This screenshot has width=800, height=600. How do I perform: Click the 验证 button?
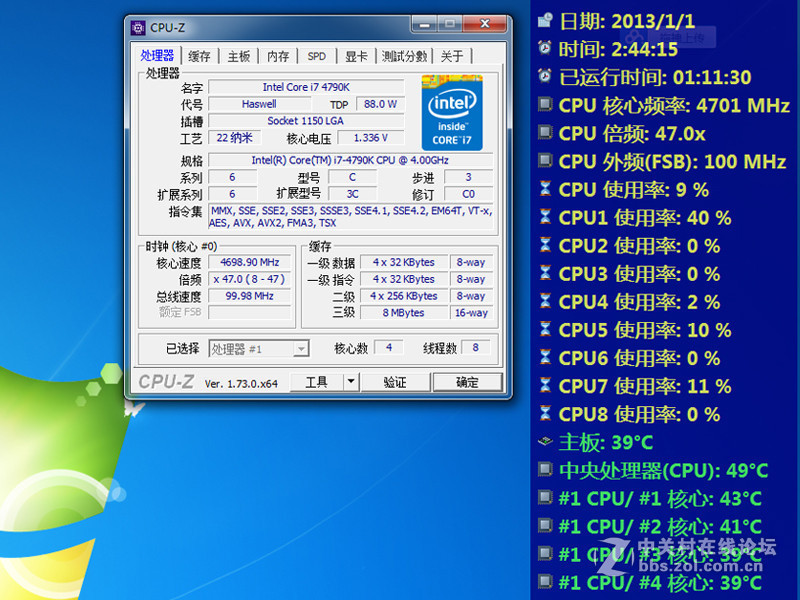tap(395, 382)
